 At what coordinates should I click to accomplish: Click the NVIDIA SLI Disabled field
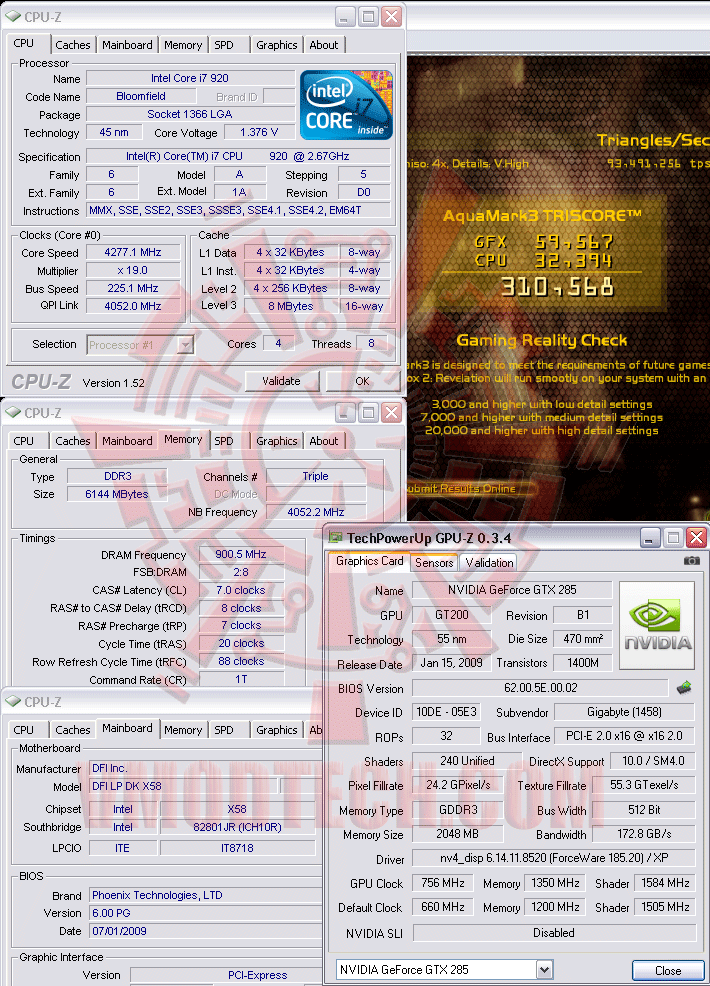tap(554, 933)
